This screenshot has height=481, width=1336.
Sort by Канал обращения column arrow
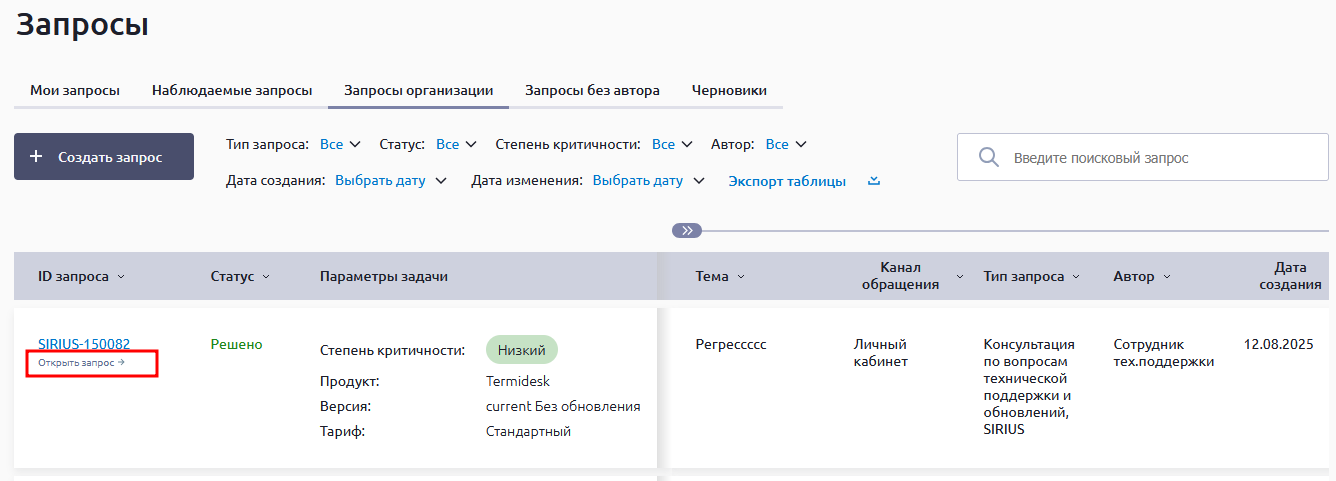click(x=960, y=276)
